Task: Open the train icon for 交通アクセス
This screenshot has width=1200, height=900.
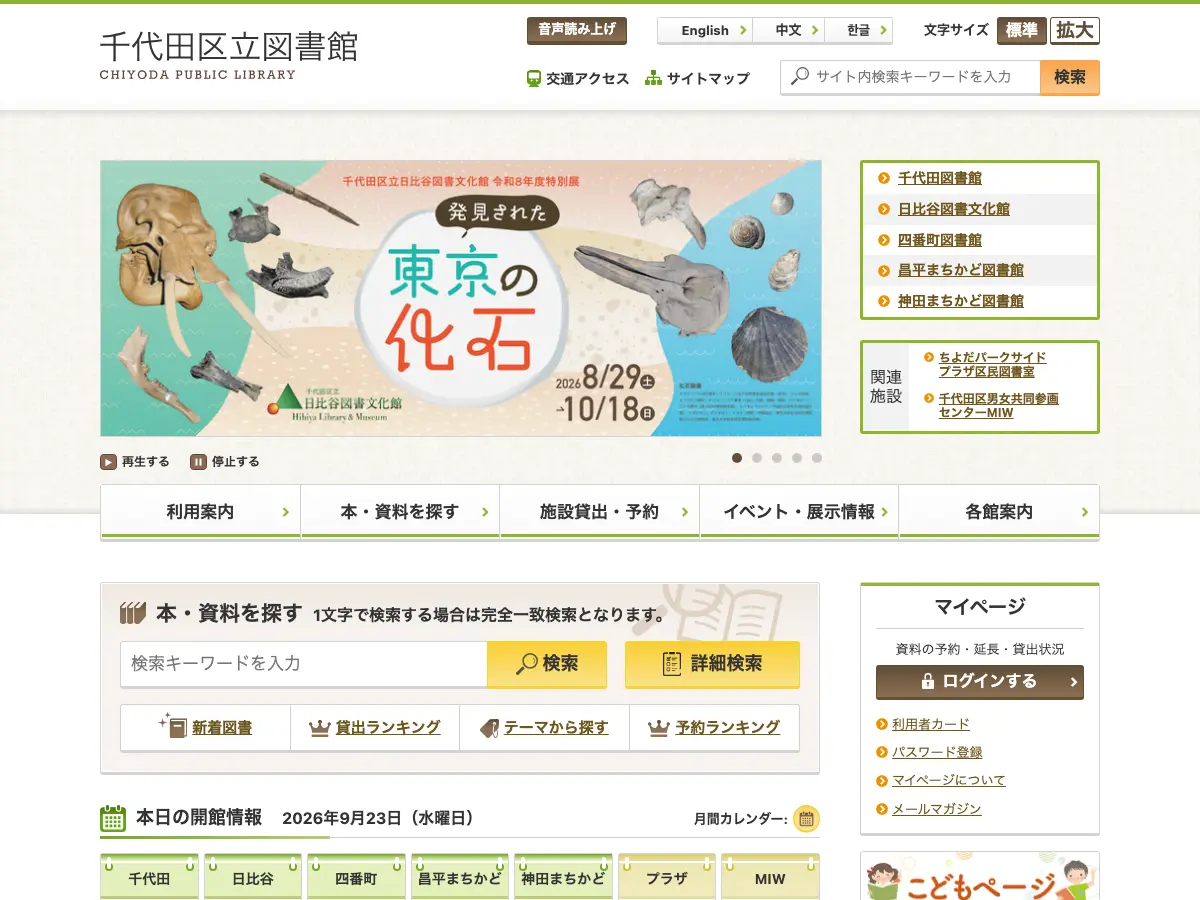Action: (x=534, y=78)
